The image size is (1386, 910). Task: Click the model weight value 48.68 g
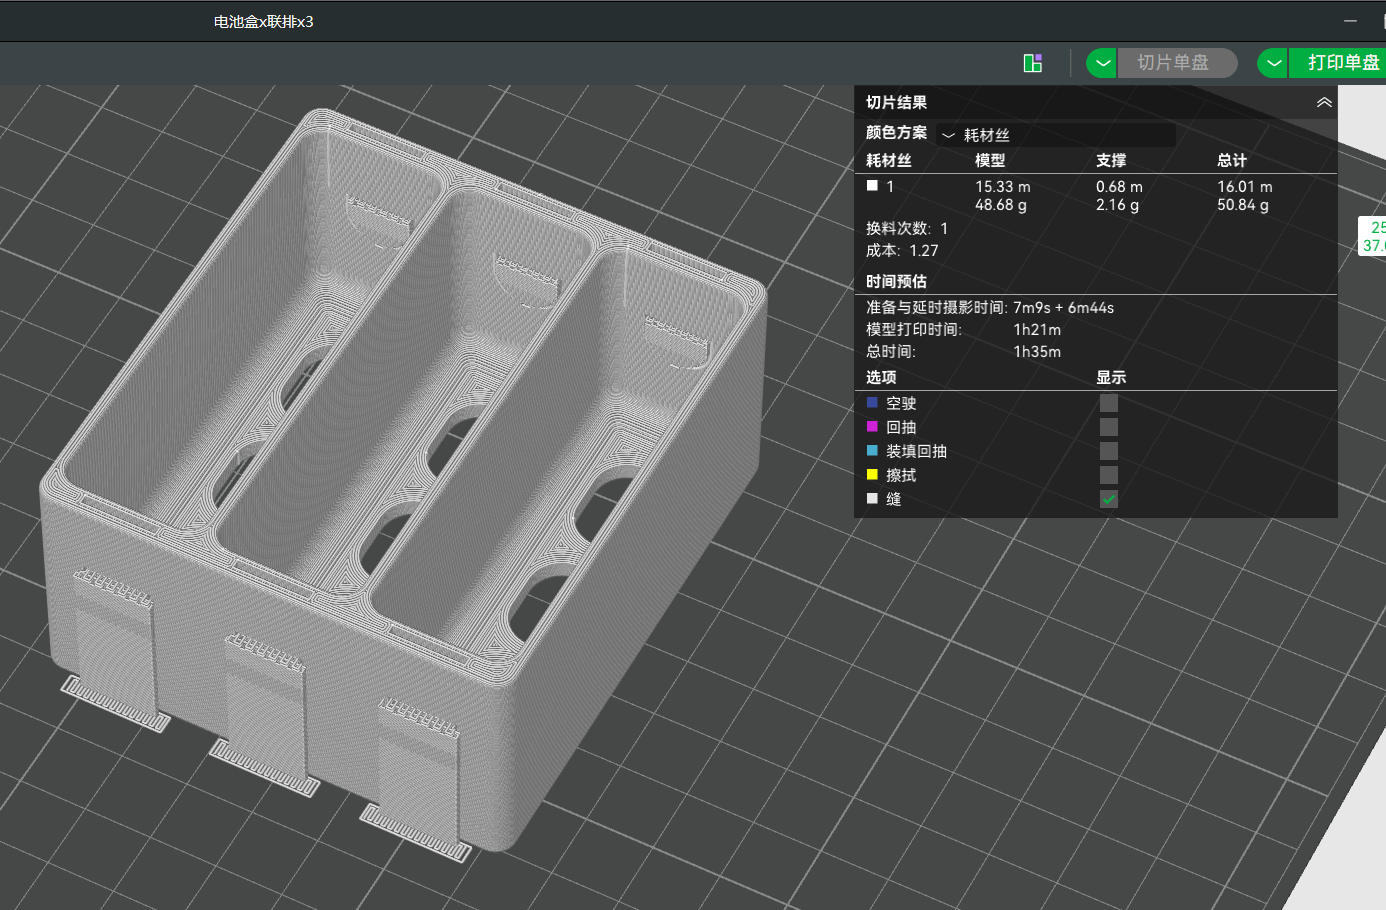coord(1001,205)
